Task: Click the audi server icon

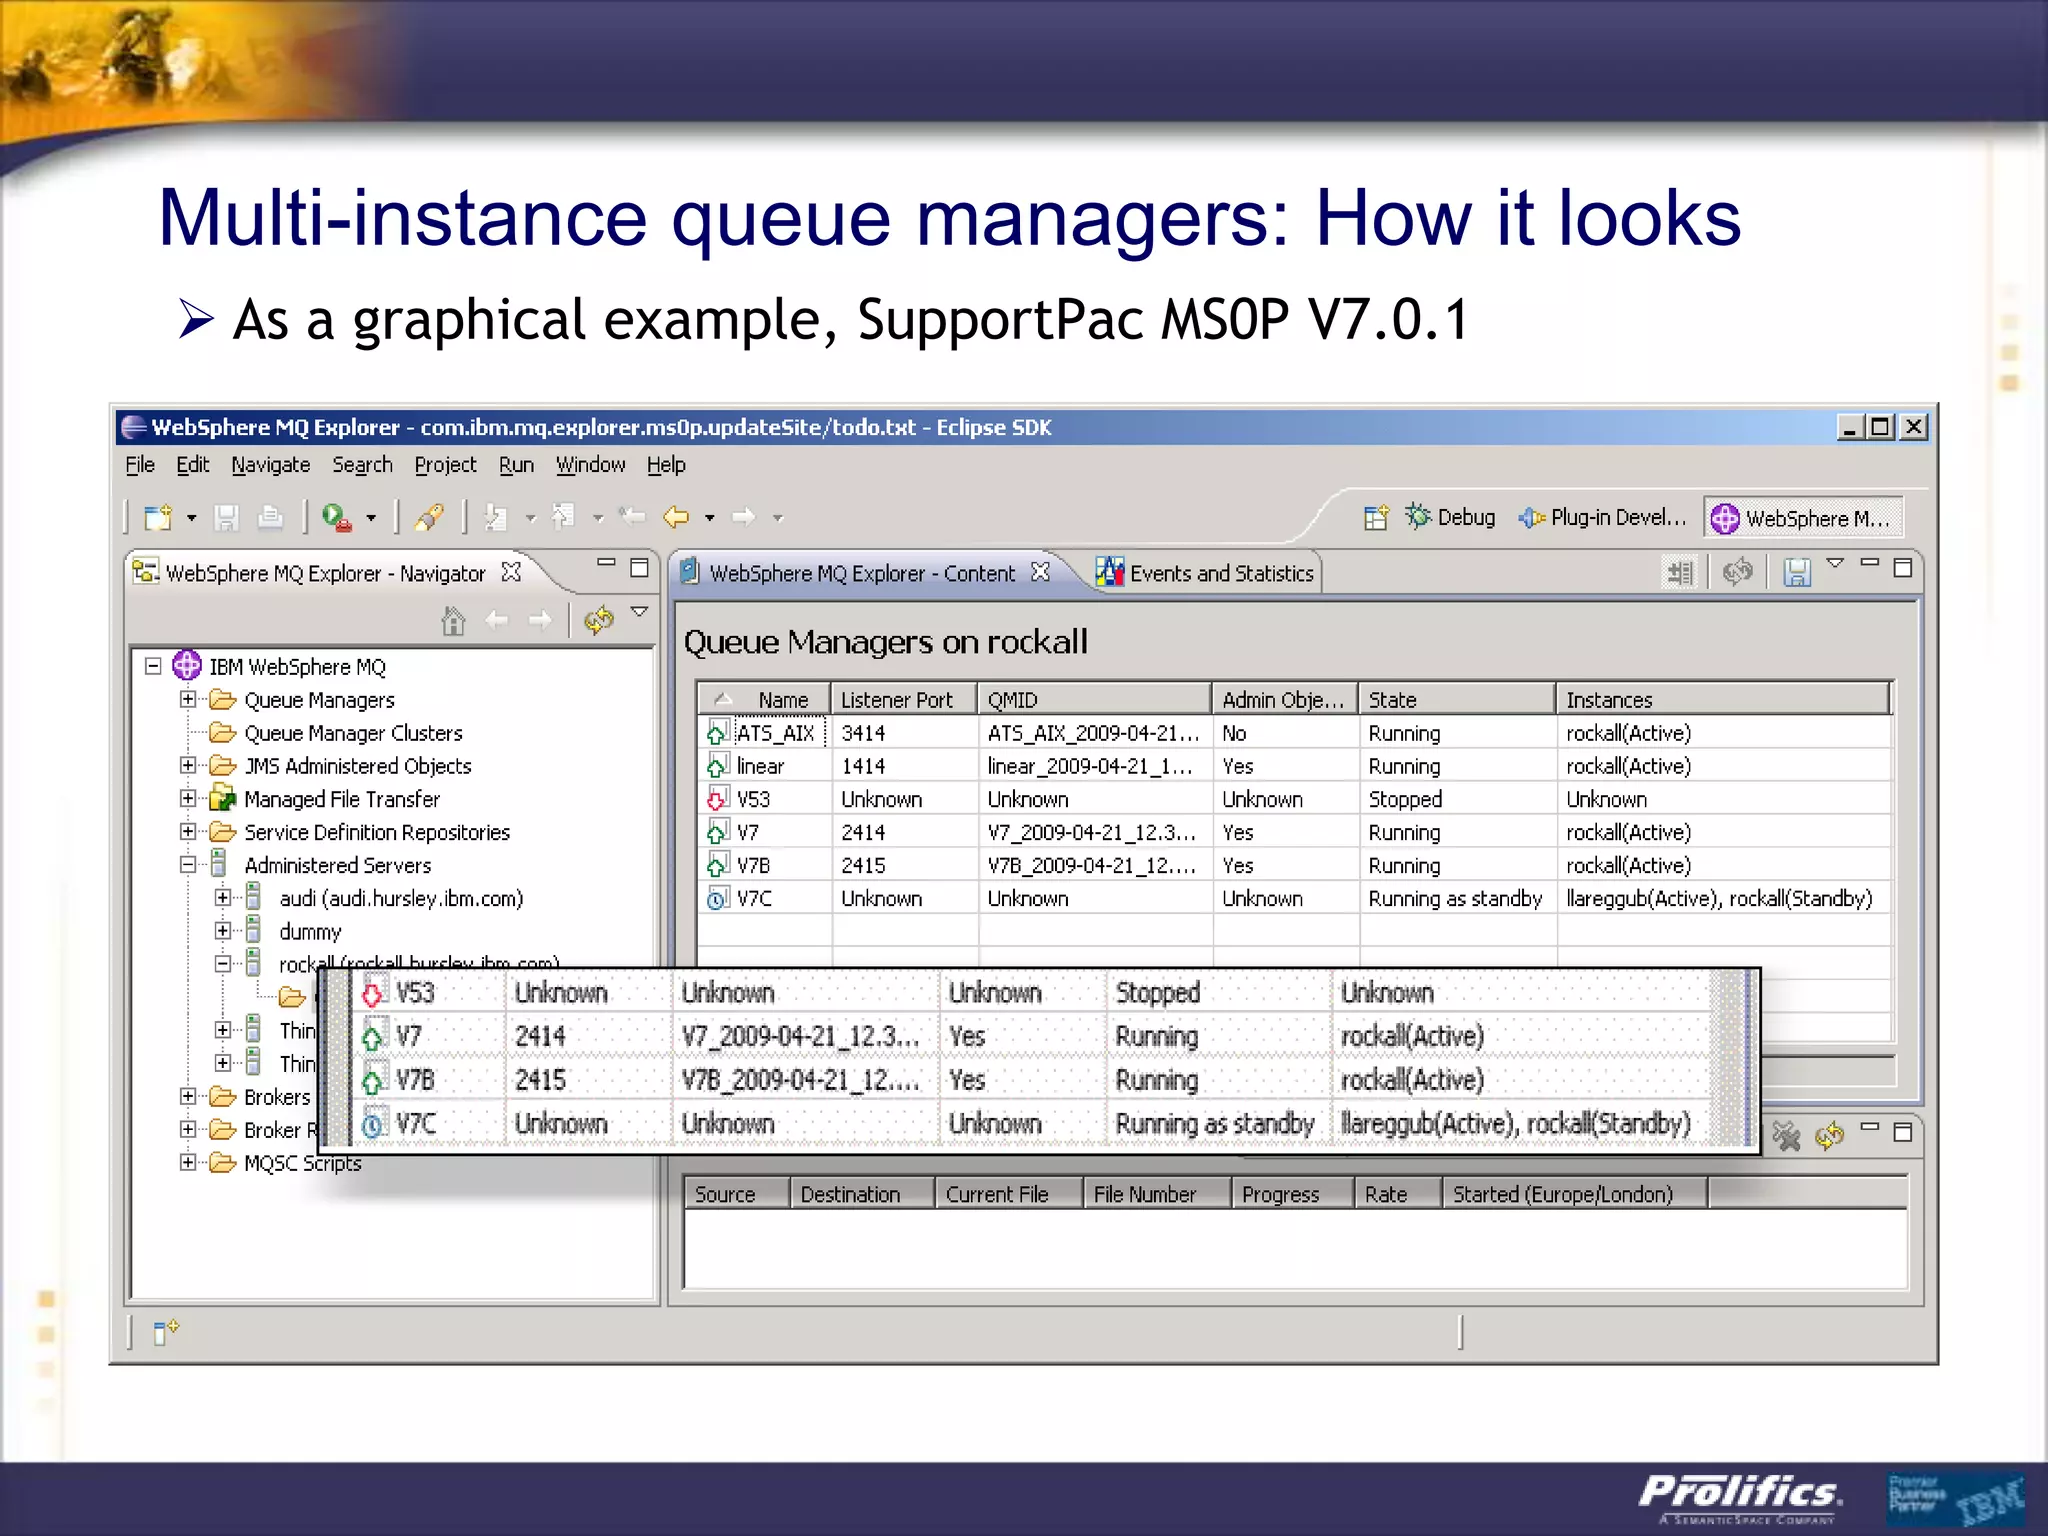Action: coord(254,898)
